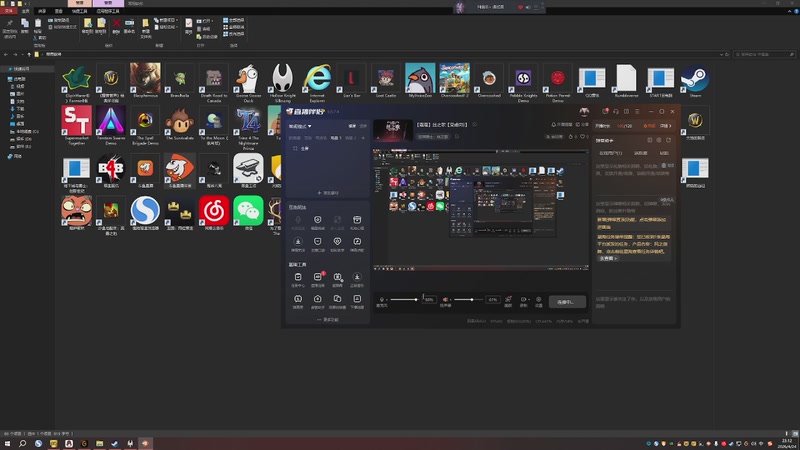Open the Sogou browser shortcut
The width and height of the screenshot is (800, 450).
point(145,213)
